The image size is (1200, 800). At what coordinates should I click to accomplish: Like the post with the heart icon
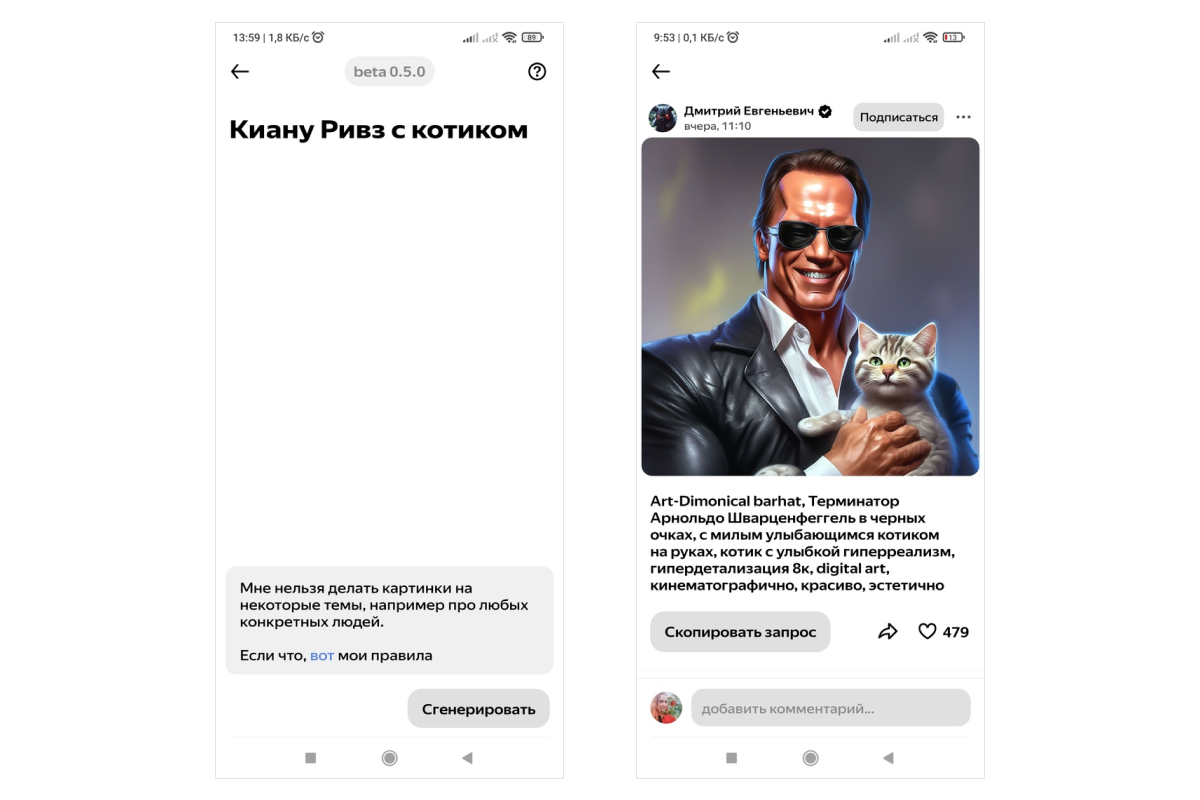[927, 632]
